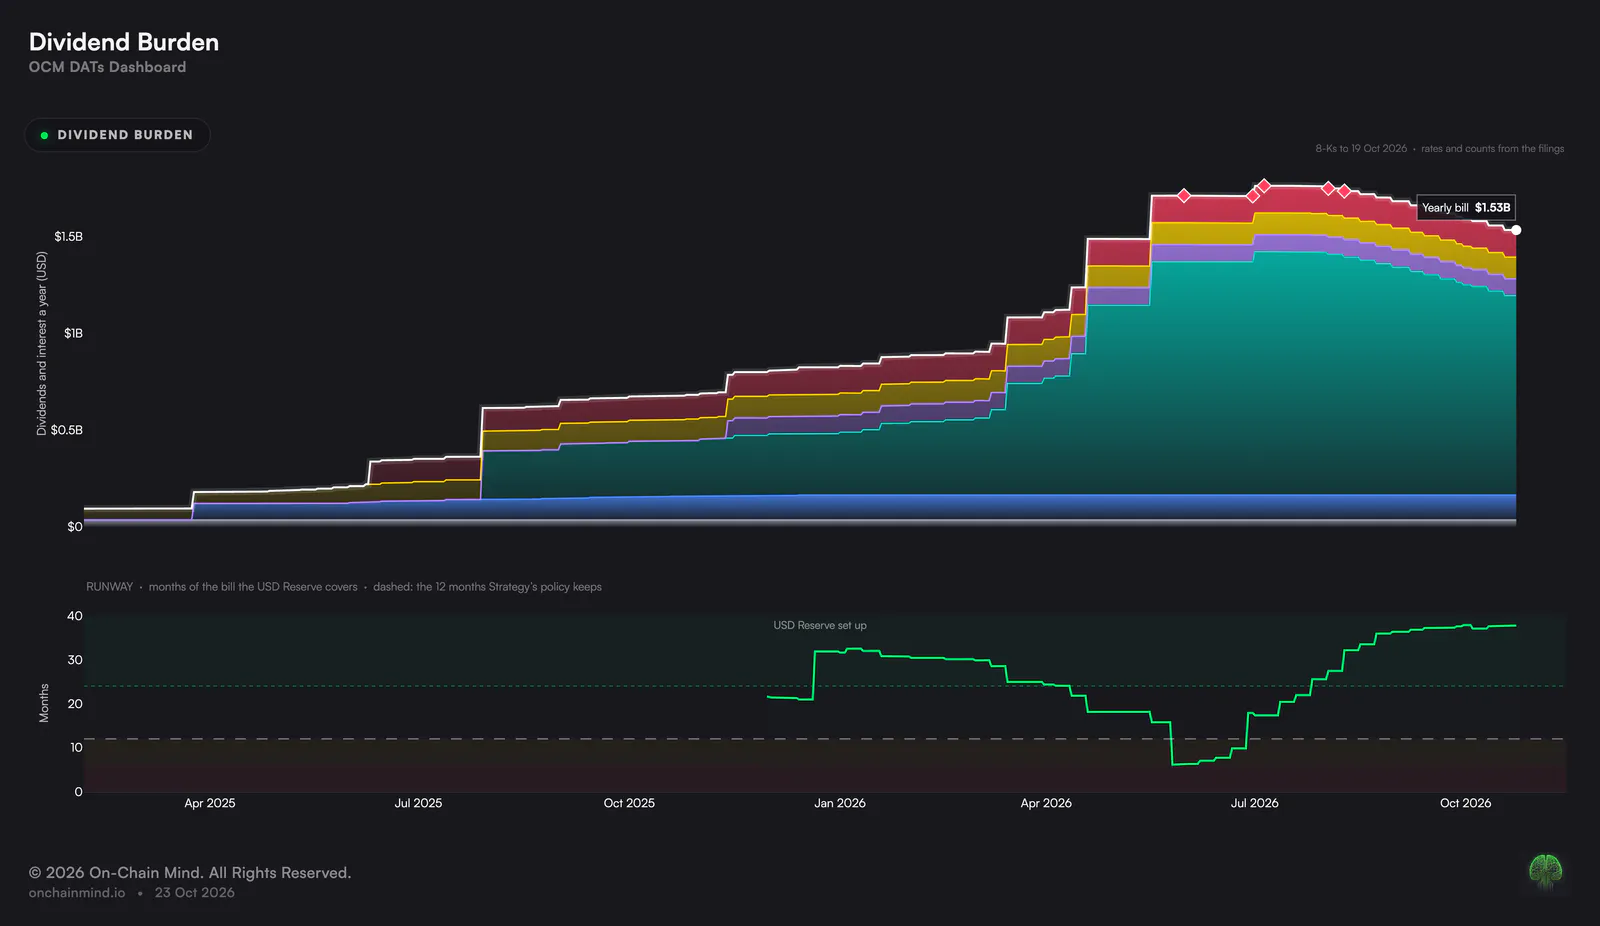
Task: Click the Dividends and interest a year axis title
Action: (x=42, y=343)
